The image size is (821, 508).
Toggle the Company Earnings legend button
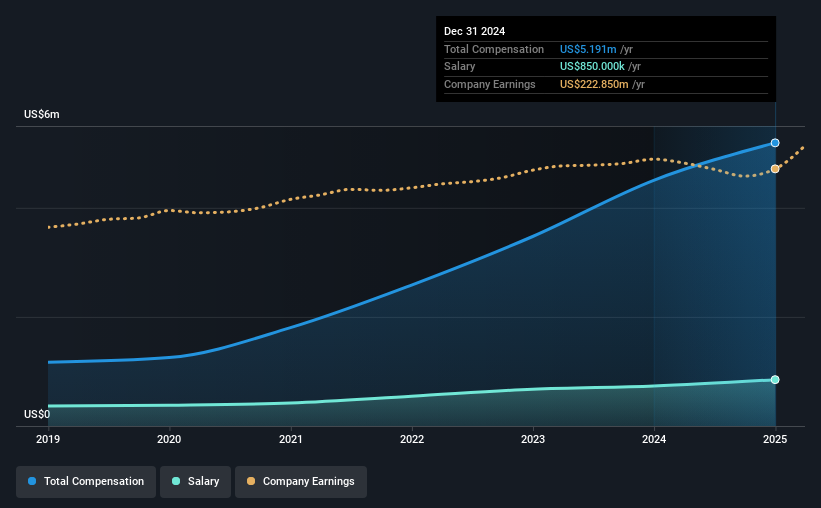(x=301, y=481)
